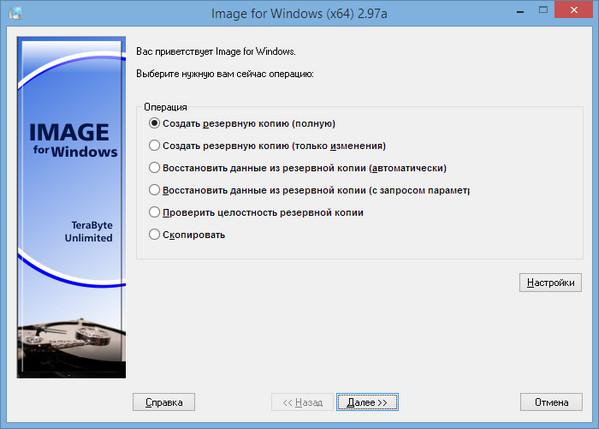
Task: Click the Справка help button
Action: (x=164, y=402)
